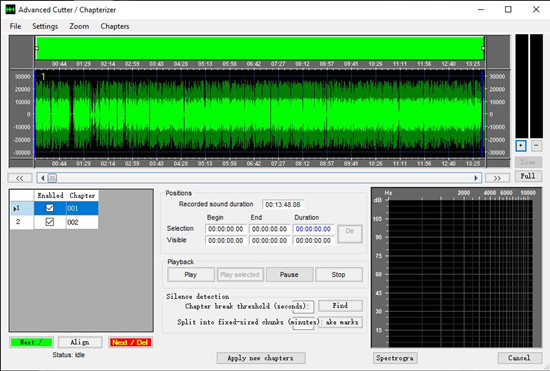
Task: Click the Visible Begin time field
Action: click(x=226, y=241)
